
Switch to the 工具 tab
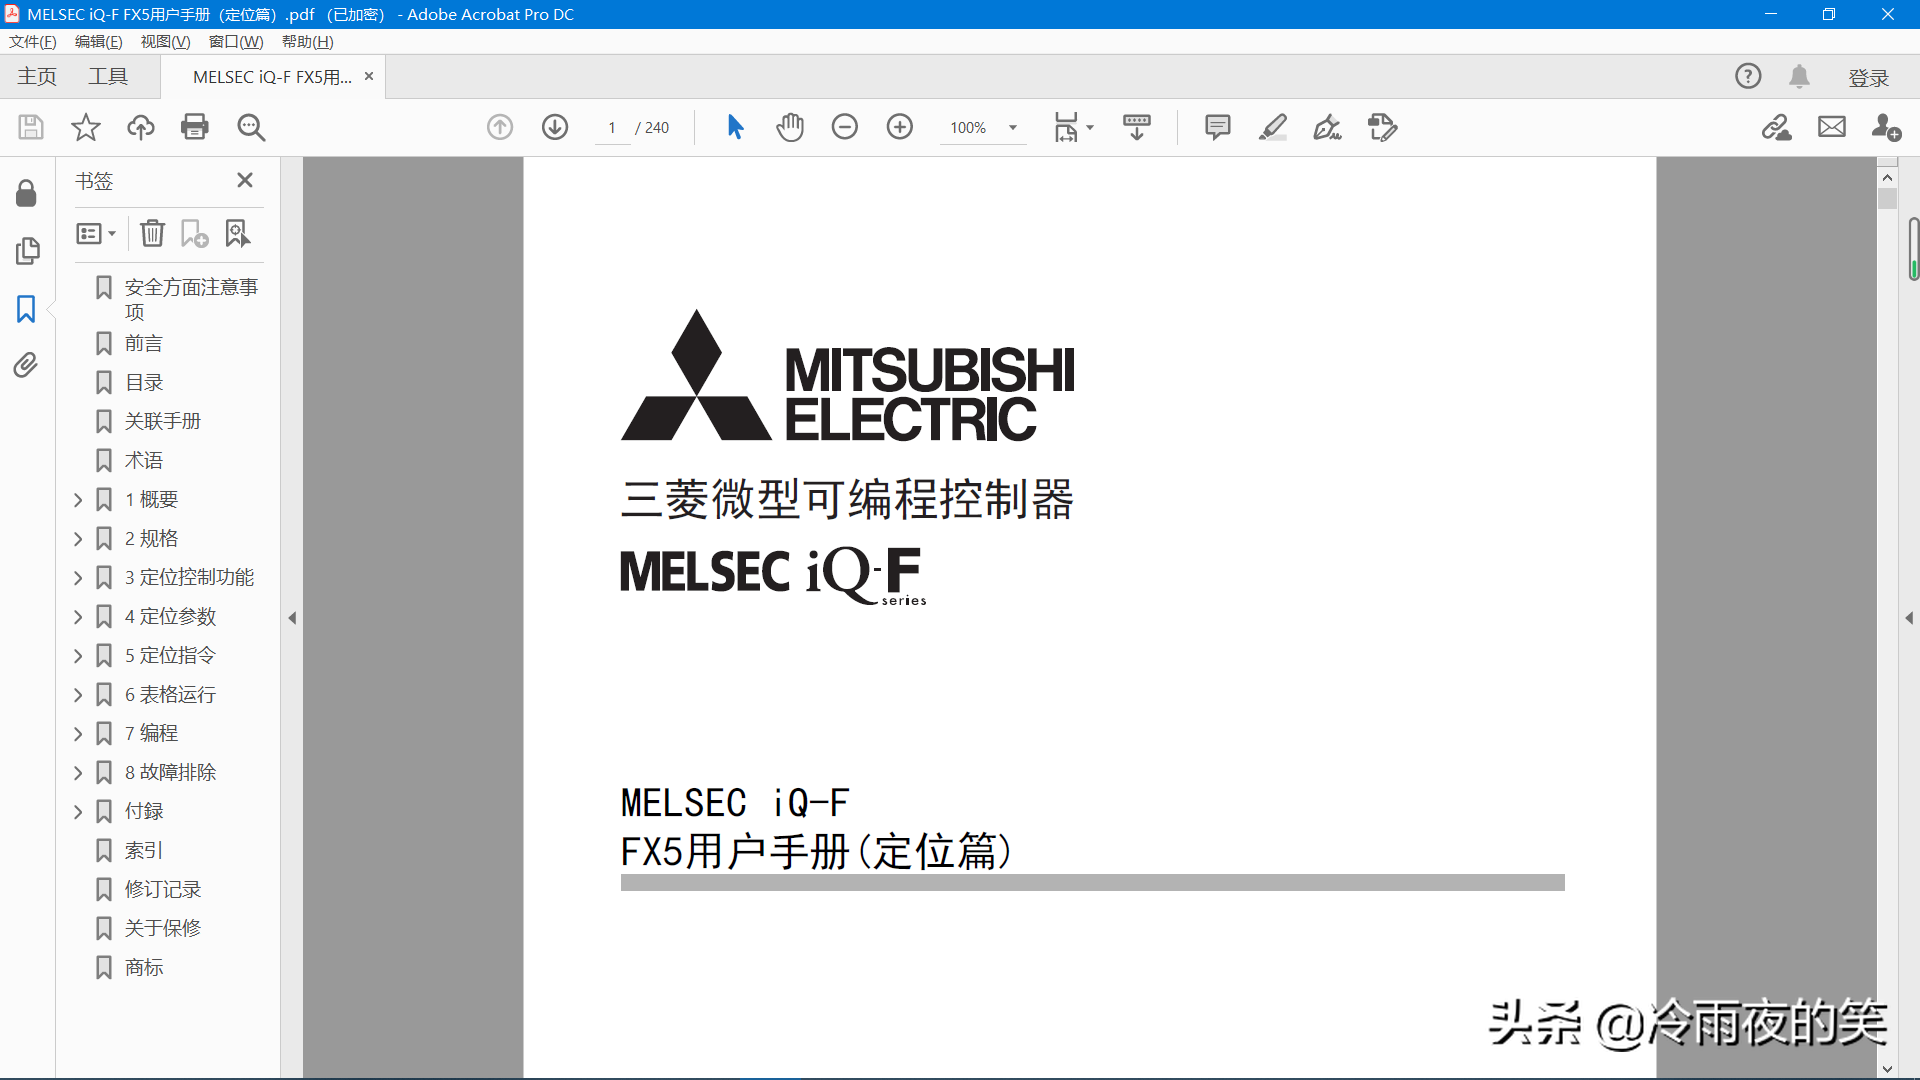(108, 77)
